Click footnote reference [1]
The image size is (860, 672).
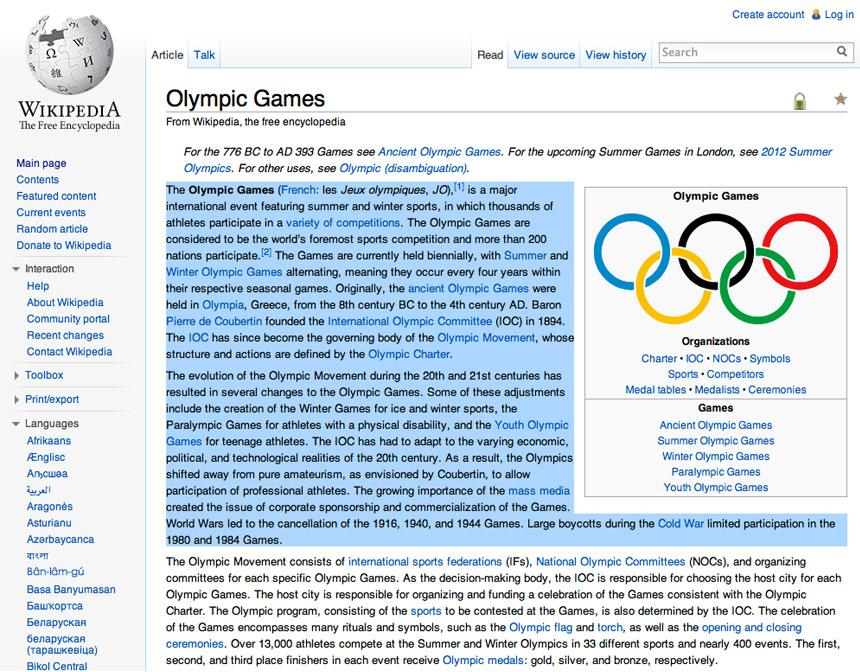459,187
